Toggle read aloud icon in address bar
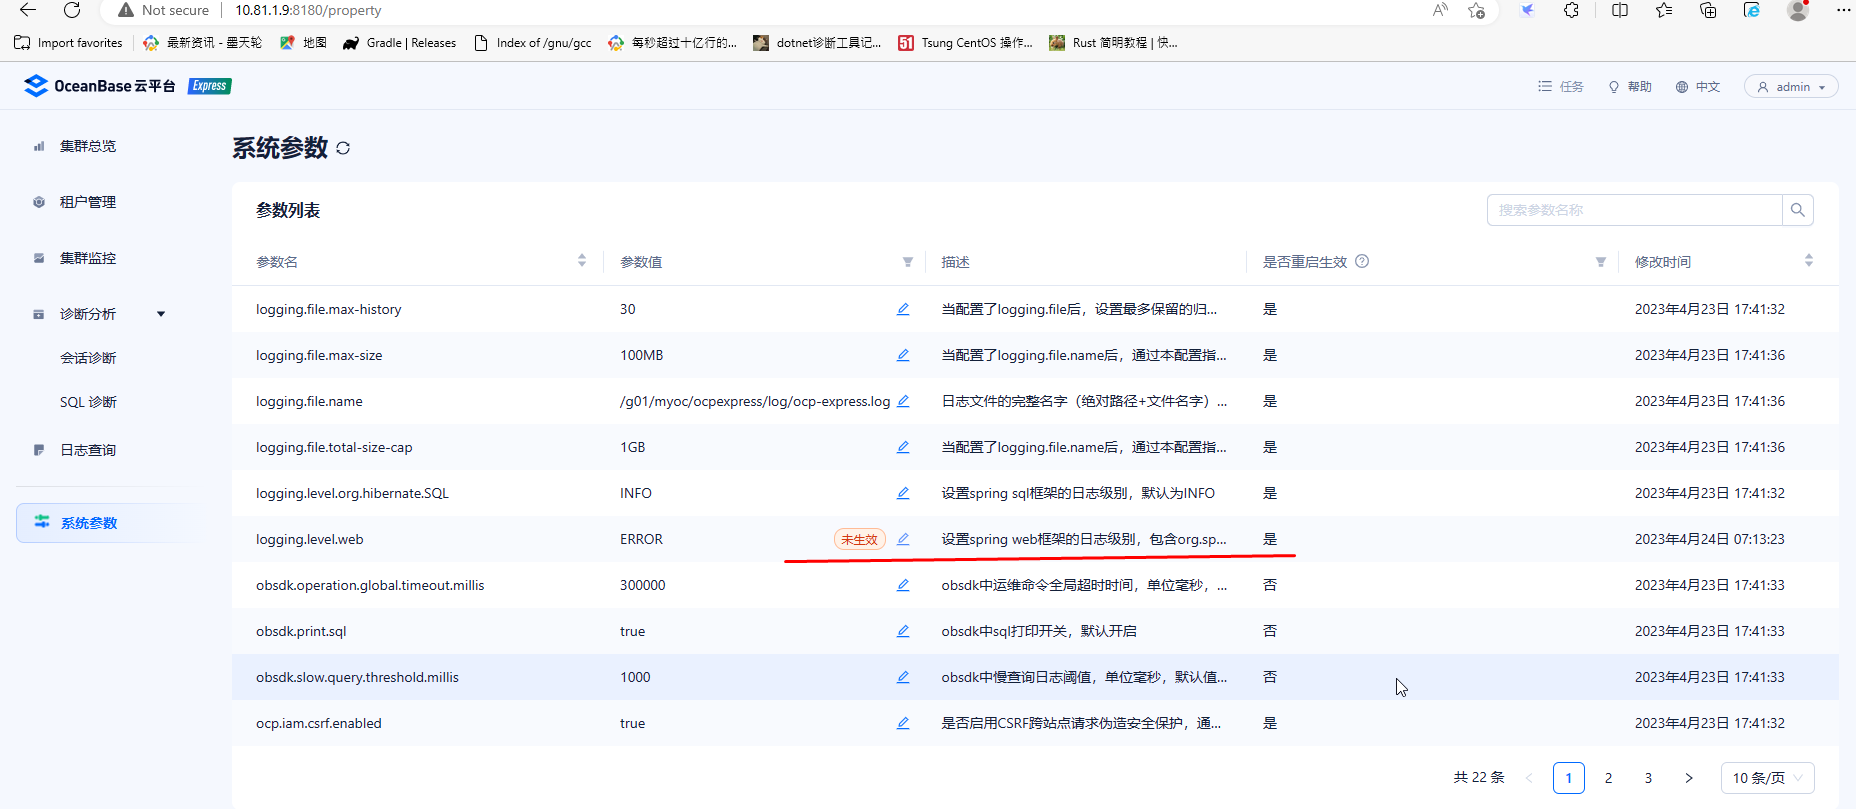 coord(1440,10)
